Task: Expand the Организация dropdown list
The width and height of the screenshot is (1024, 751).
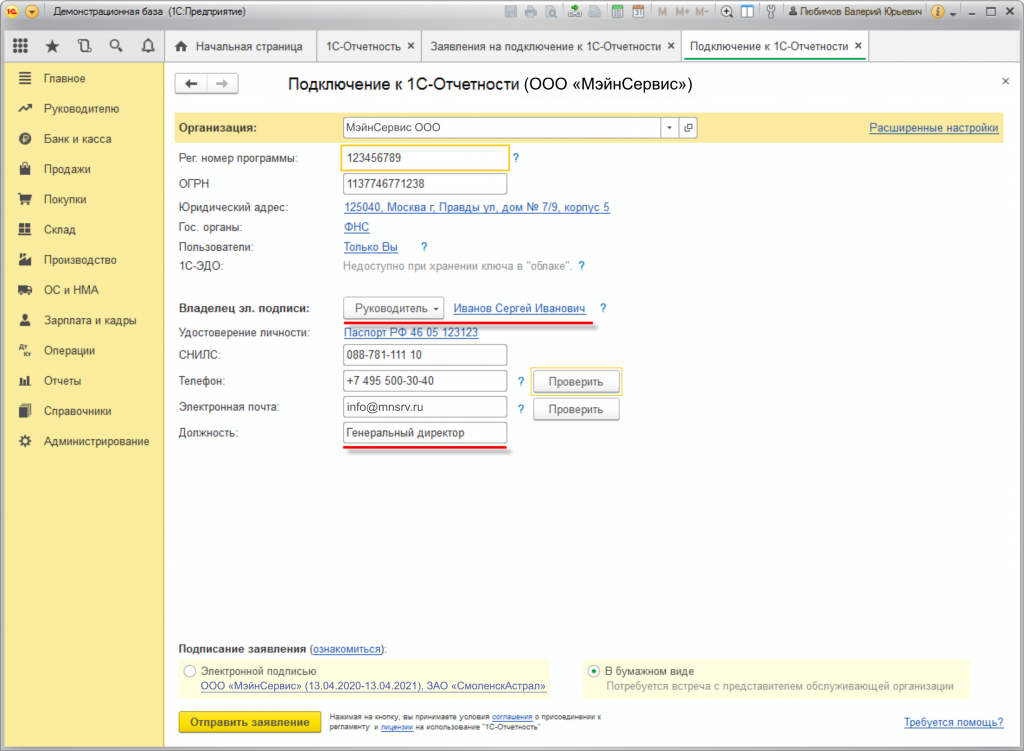Action: pyautogui.click(x=668, y=128)
